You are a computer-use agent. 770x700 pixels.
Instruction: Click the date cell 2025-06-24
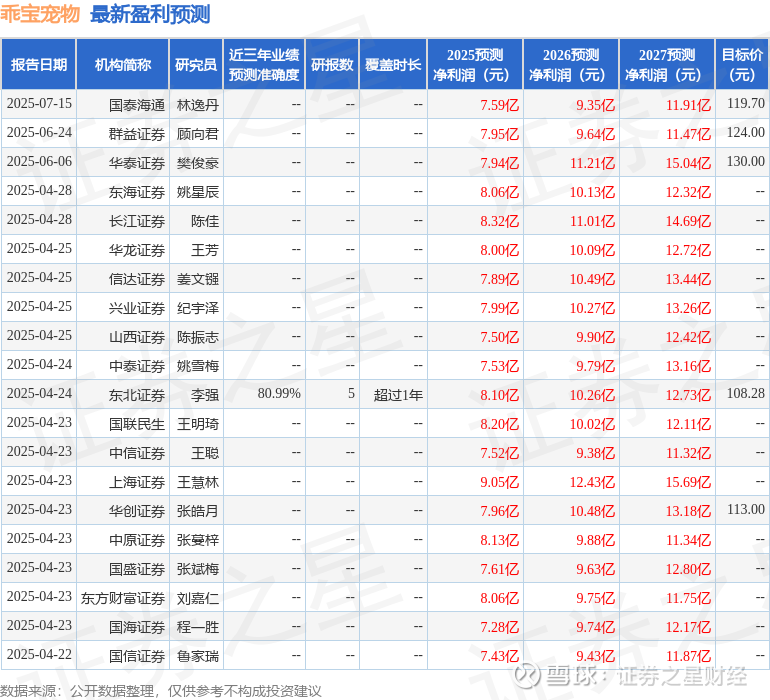[x=39, y=133]
